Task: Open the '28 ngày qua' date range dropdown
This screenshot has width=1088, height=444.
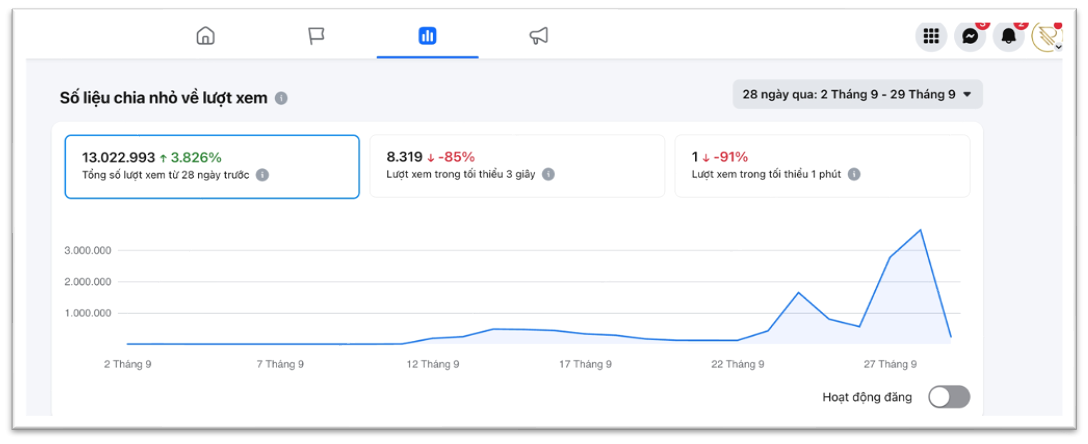Action: pos(858,94)
